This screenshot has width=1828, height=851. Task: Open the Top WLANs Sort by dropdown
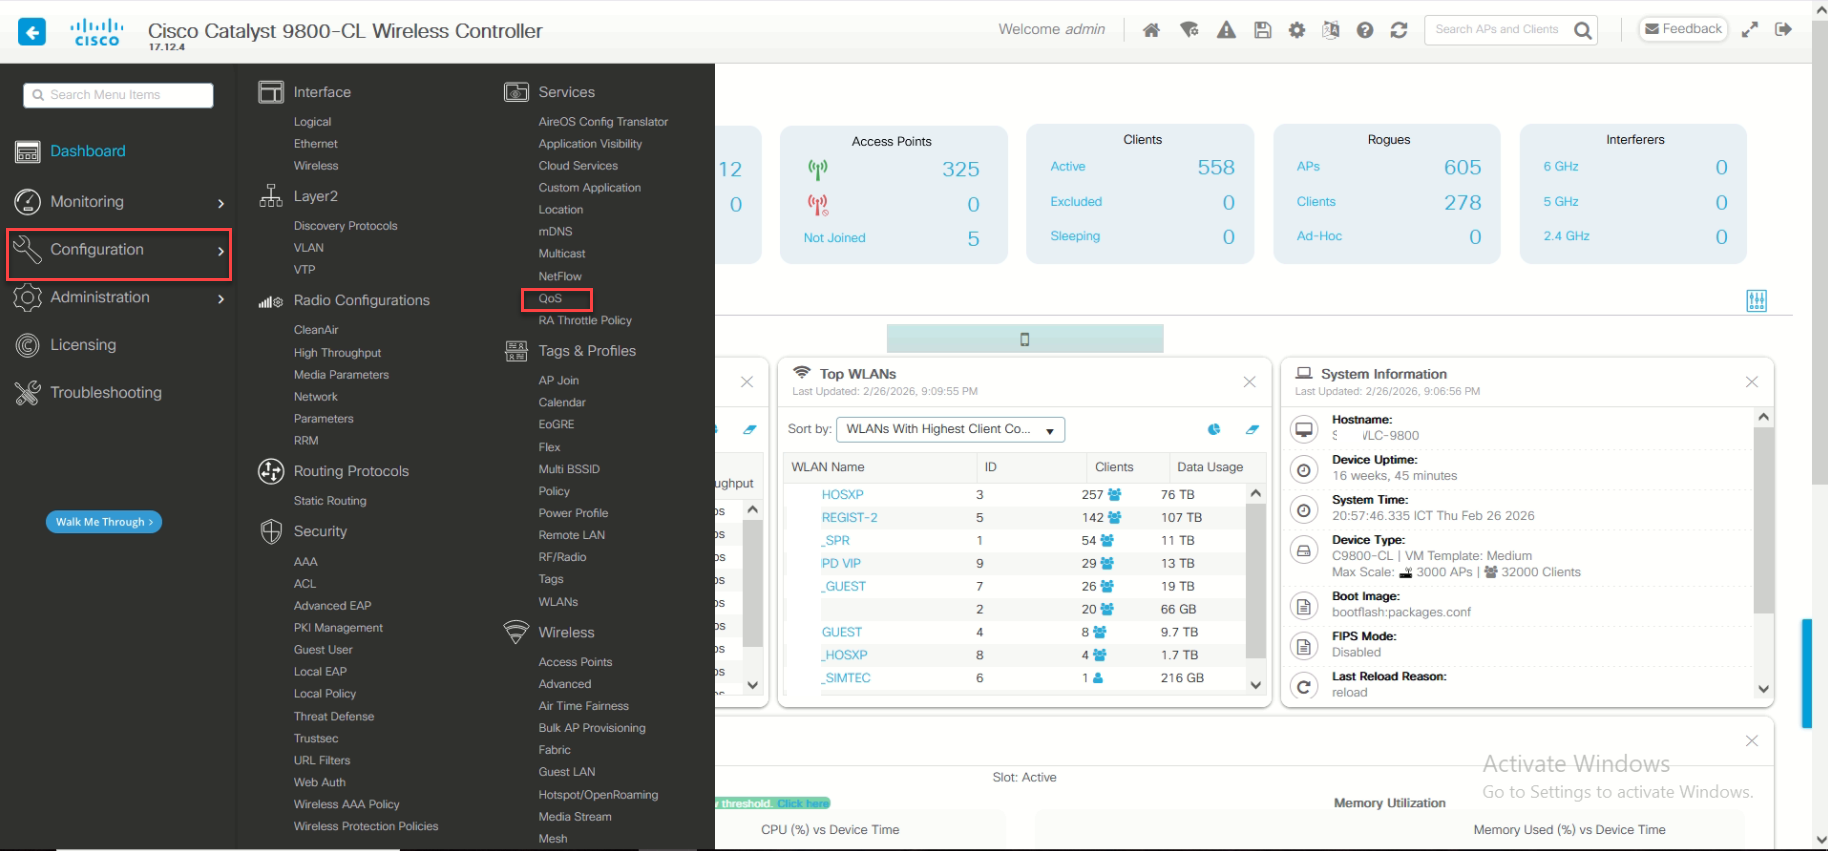pos(950,429)
